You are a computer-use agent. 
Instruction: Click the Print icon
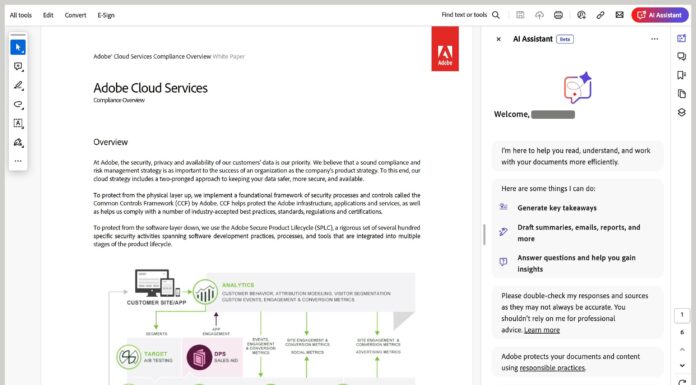(x=558, y=15)
